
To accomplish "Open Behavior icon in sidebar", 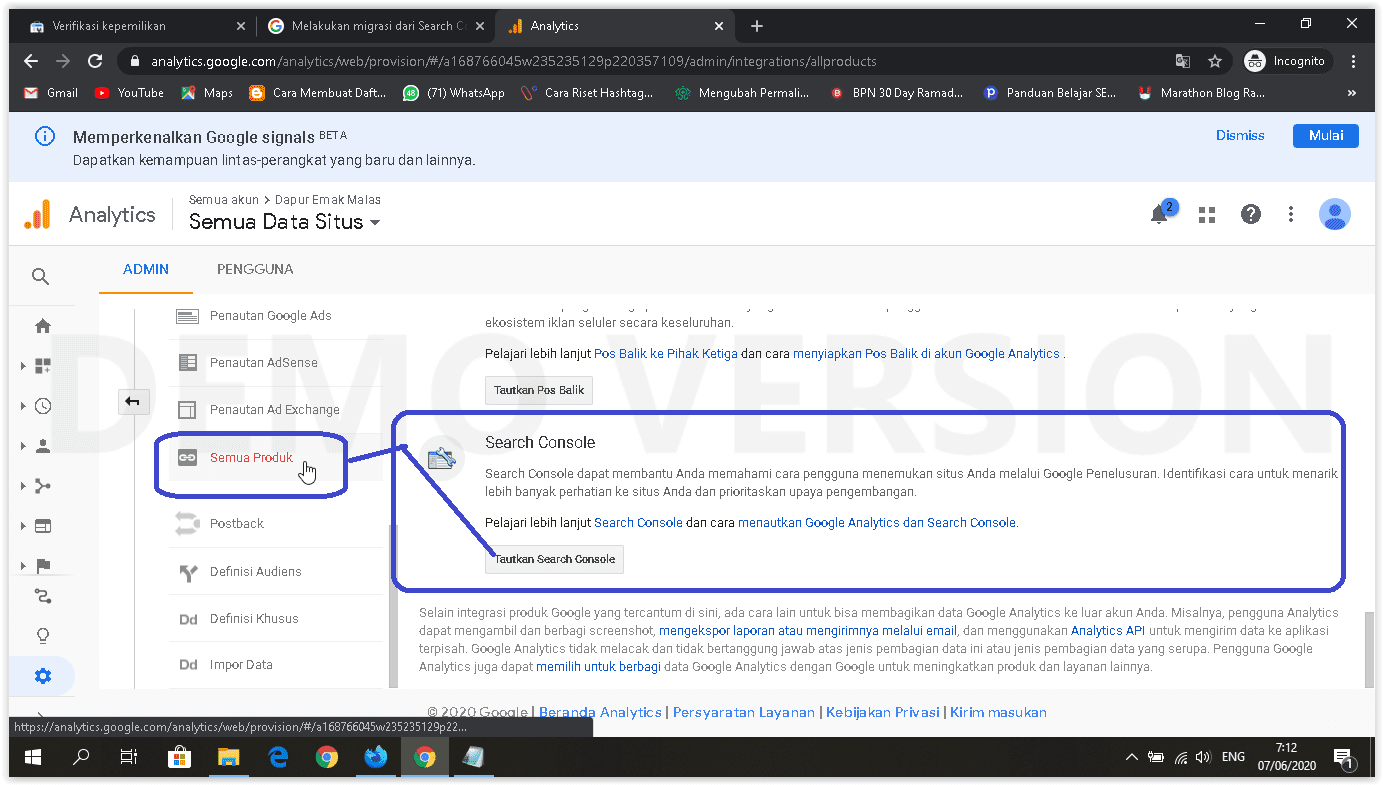I will coord(43,526).
